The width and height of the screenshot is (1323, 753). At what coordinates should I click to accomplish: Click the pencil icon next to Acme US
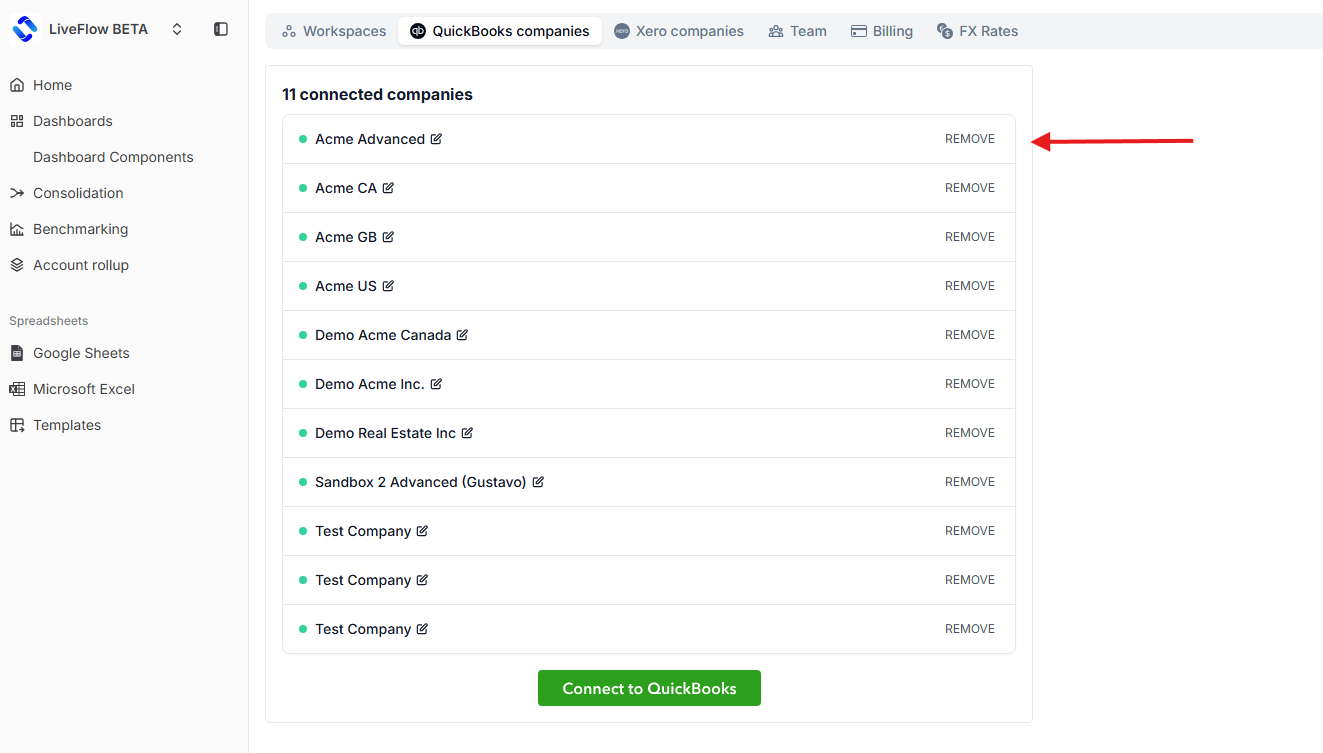coord(388,286)
